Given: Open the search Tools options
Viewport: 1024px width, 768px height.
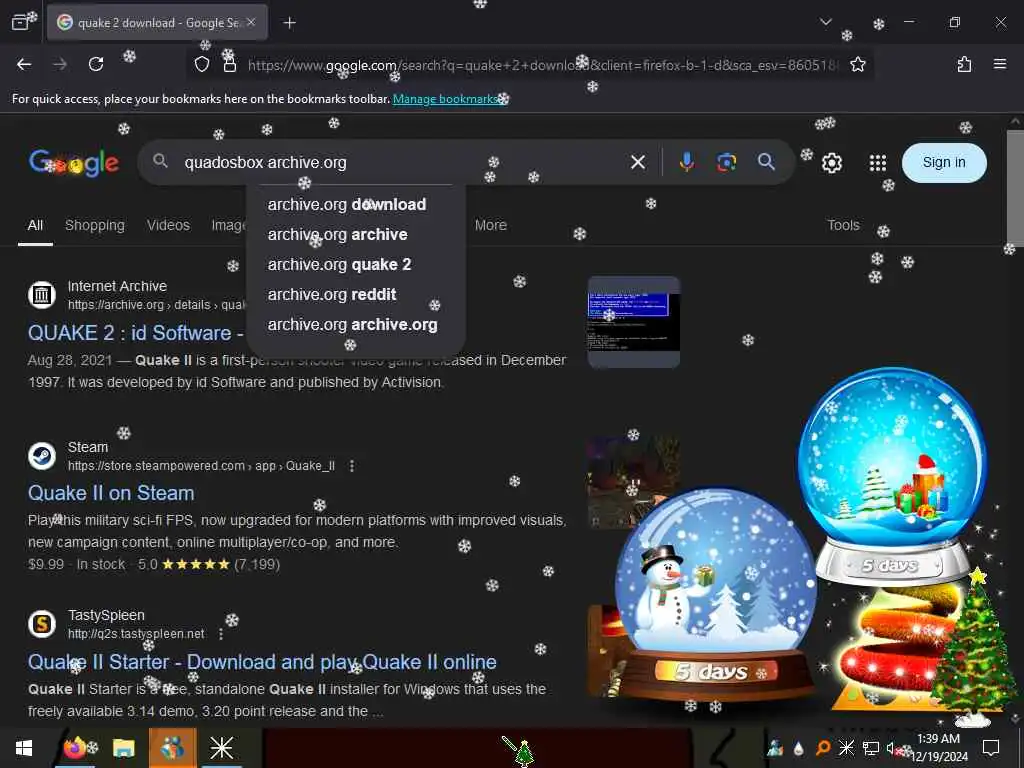Looking at the screenshot, I should [x=843, y=225].
